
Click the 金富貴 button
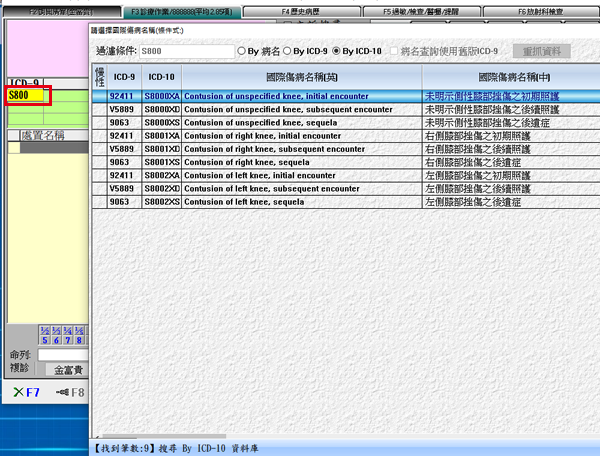point(68,369)
